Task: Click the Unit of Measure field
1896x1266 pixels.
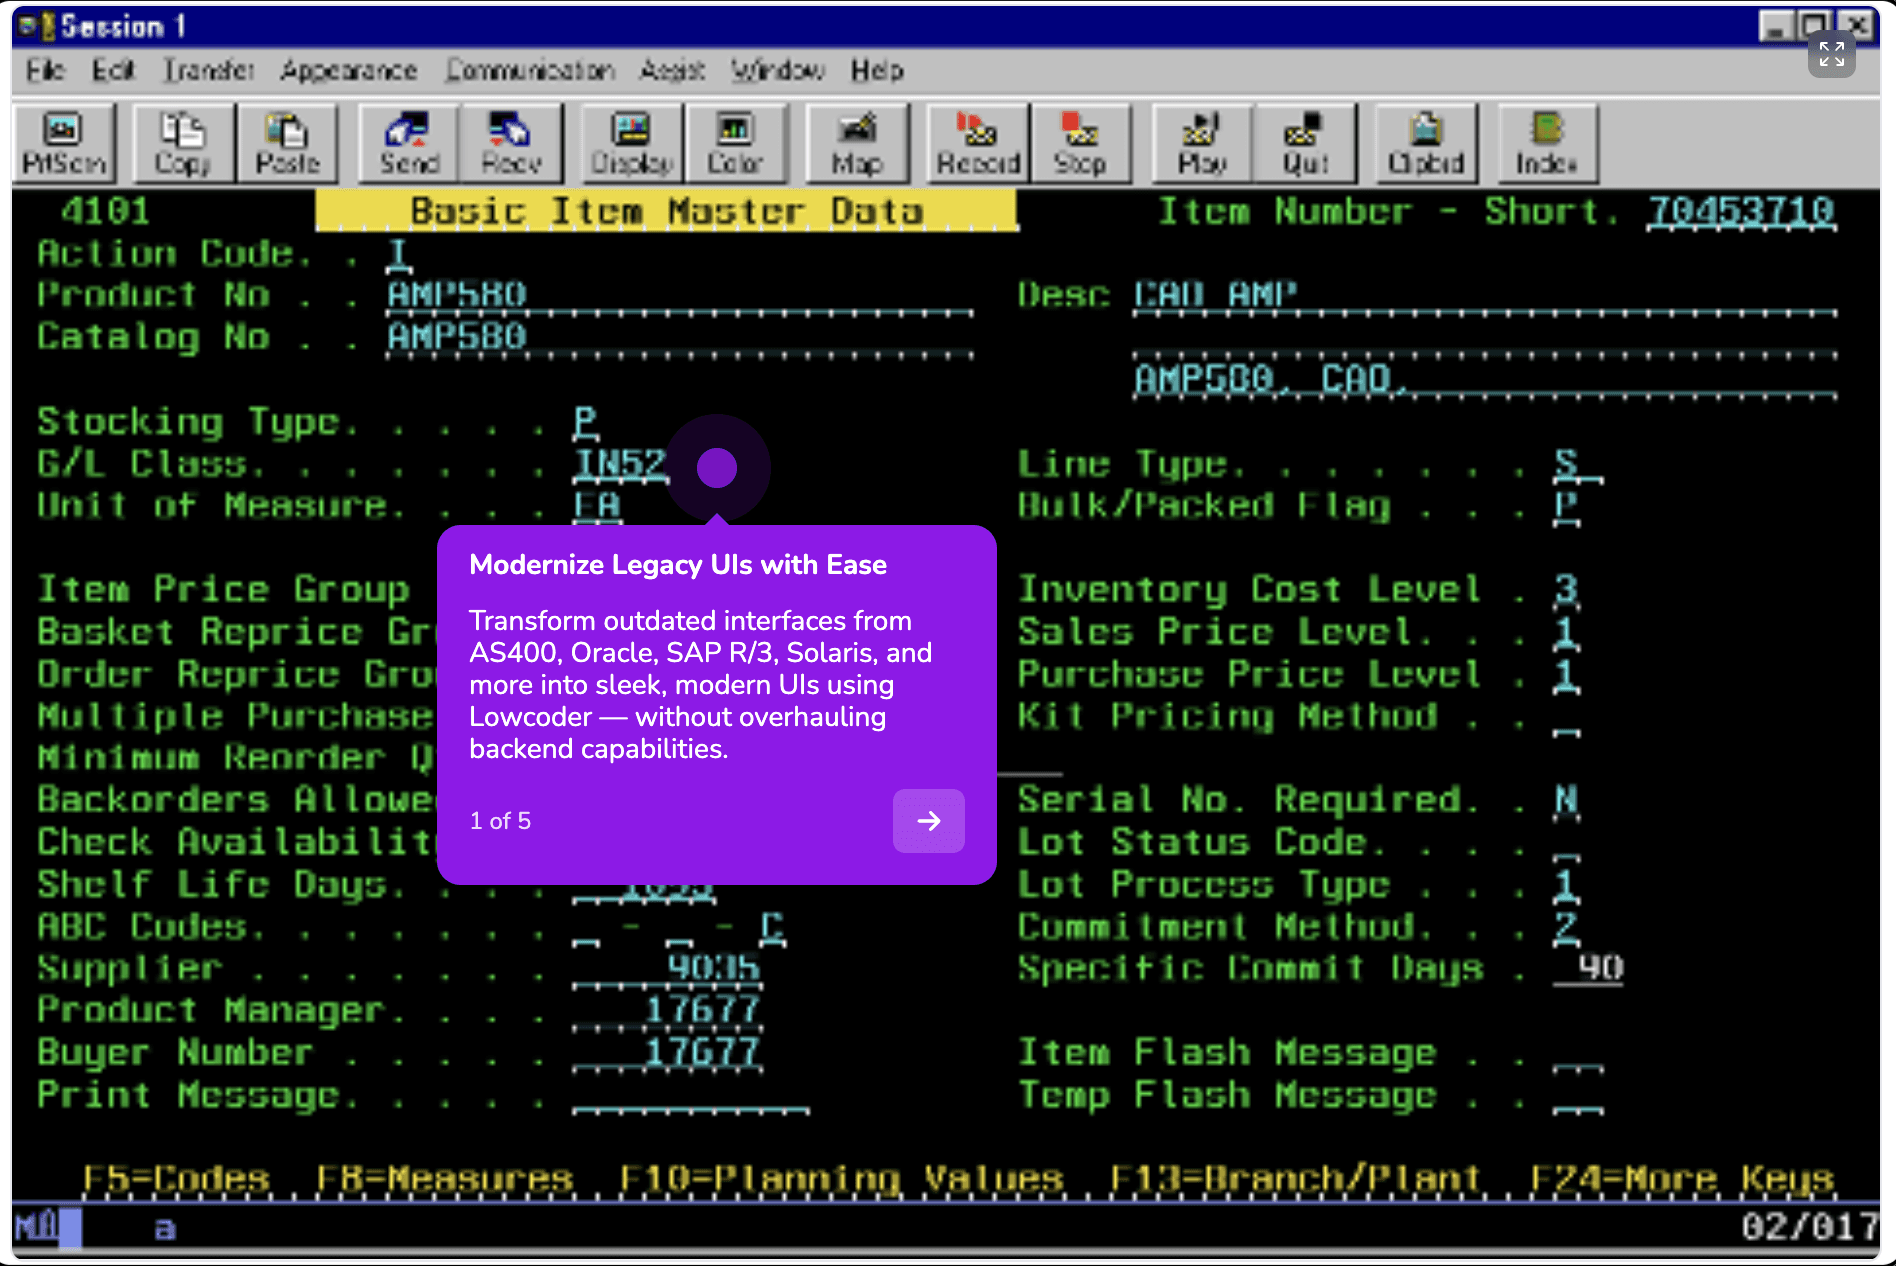Action: point(597,506)
